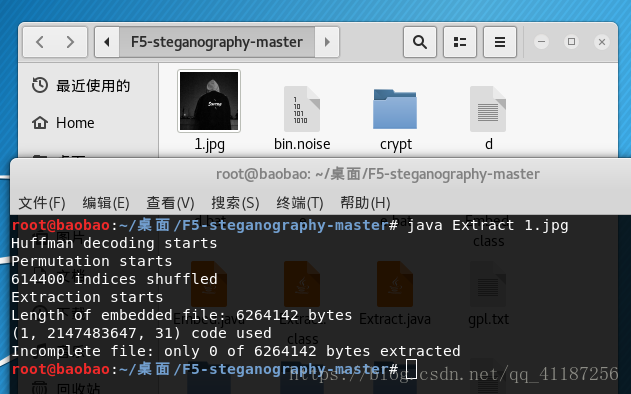Open terminal 编辑(E) menu

click(x=106, y=203)
